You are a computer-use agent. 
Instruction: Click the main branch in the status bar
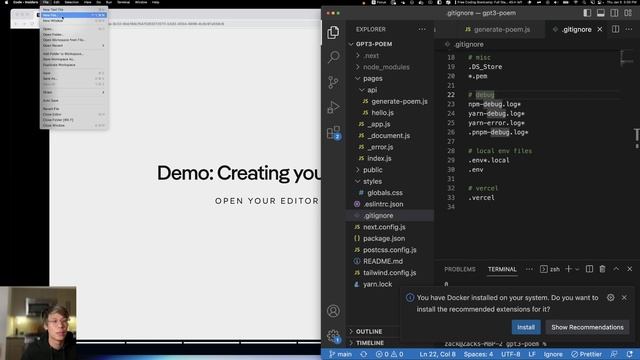coord(340,354)
